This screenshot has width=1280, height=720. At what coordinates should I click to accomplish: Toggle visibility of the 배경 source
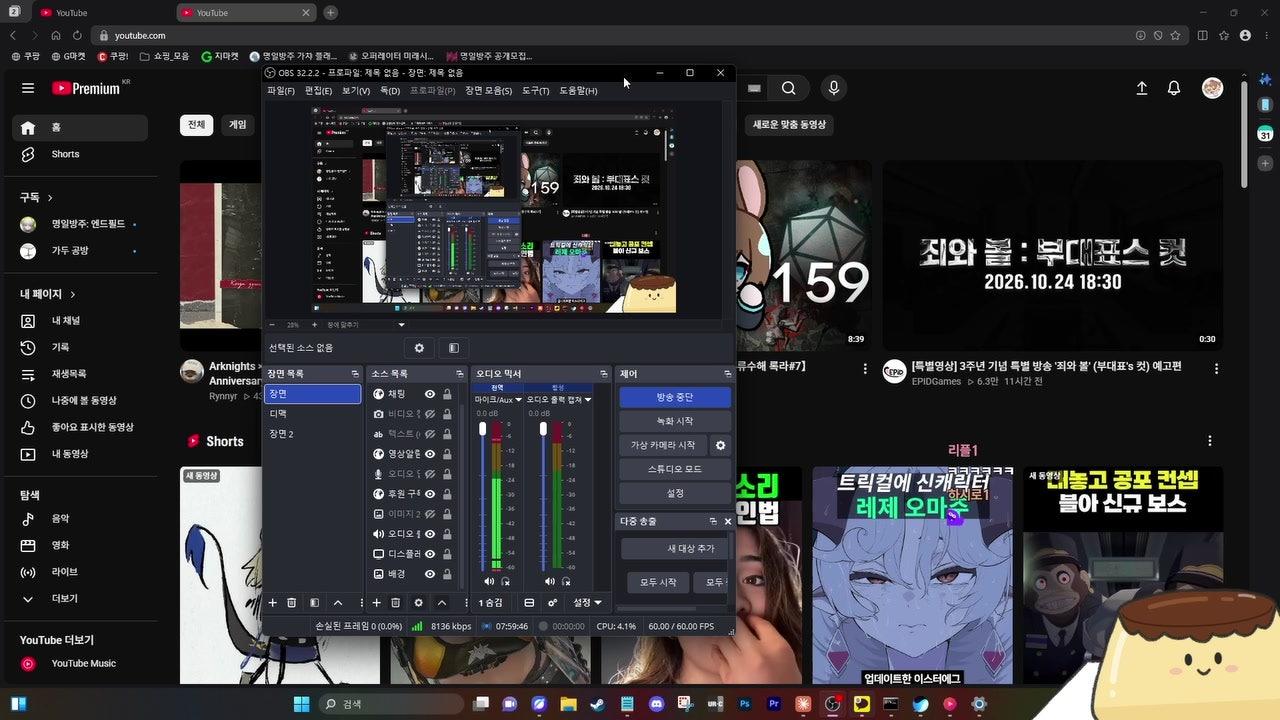430,574
